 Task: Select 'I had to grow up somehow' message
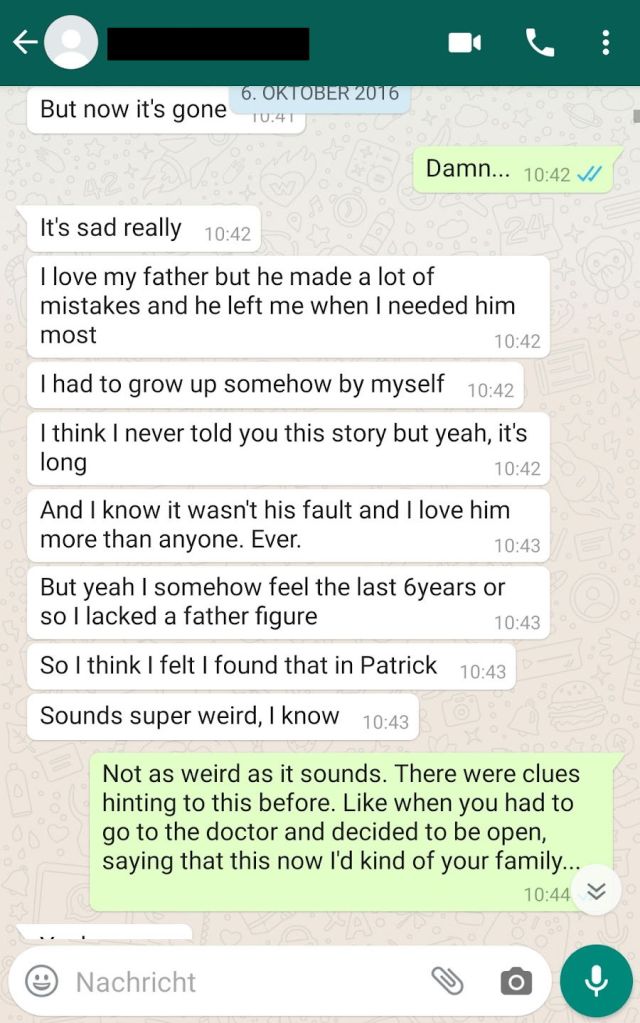click(275, 385)
